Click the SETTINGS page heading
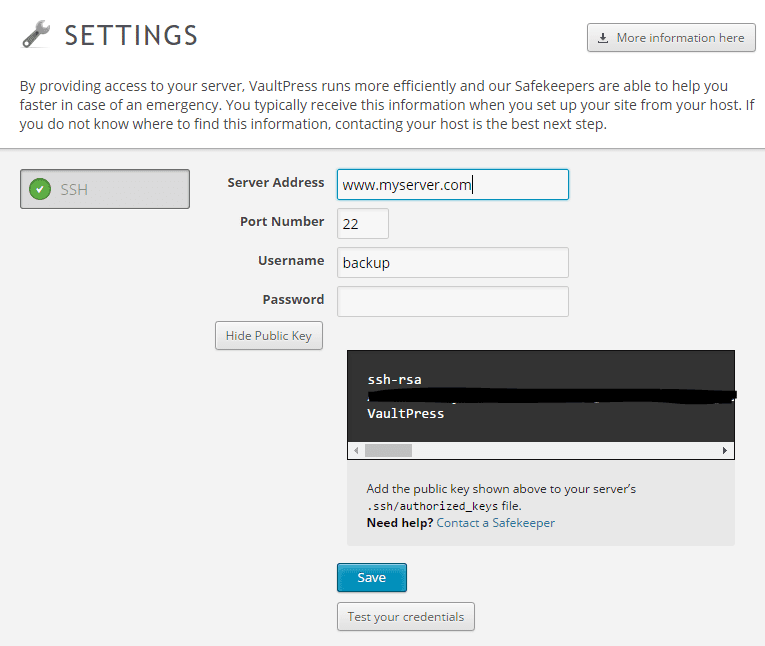765x646 pixels. click(x=131, y=36)
